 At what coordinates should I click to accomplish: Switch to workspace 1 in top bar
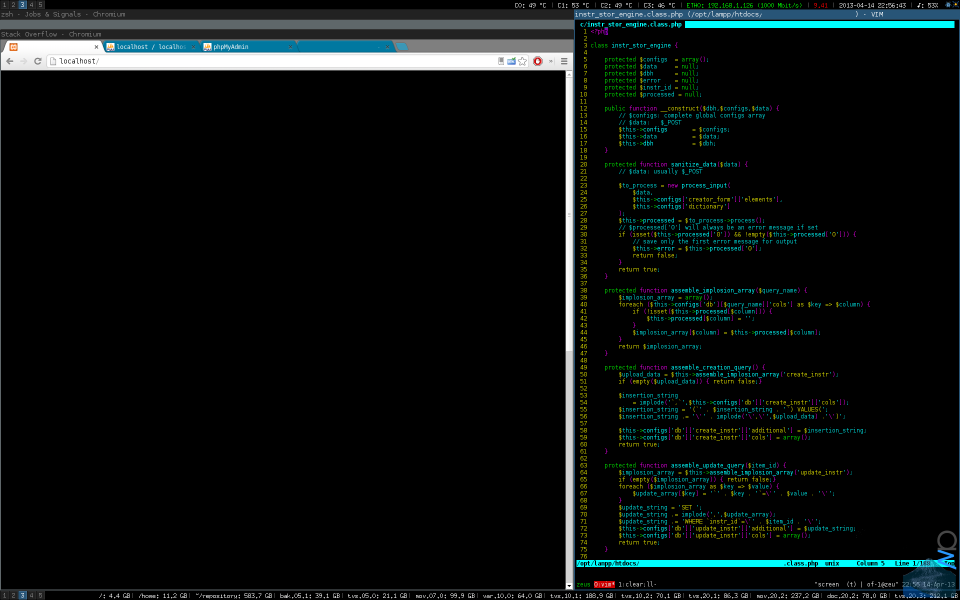[x=4, y=4]
